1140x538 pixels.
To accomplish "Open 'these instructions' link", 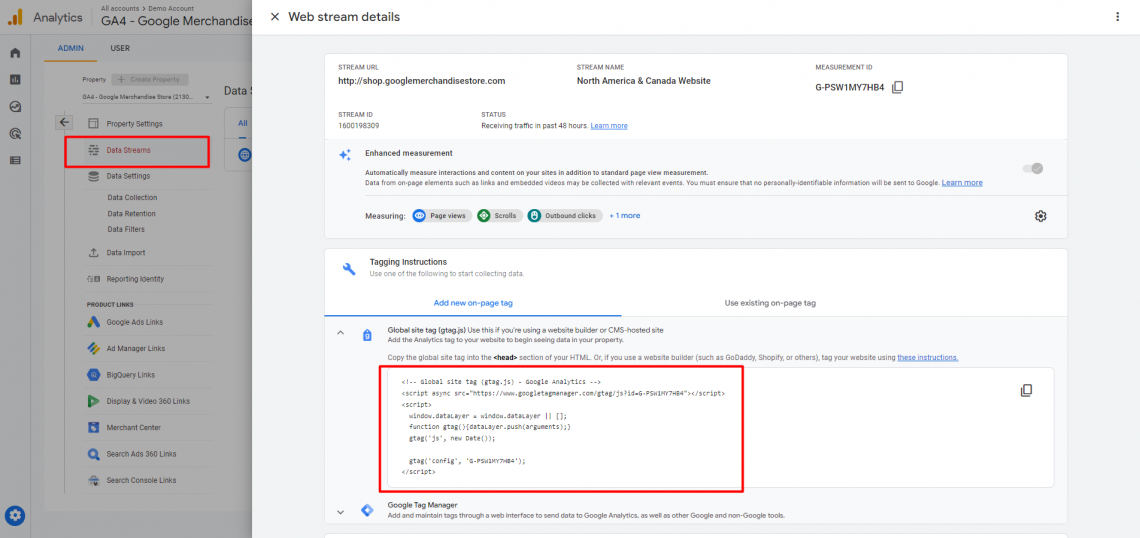I will [927, 357].
